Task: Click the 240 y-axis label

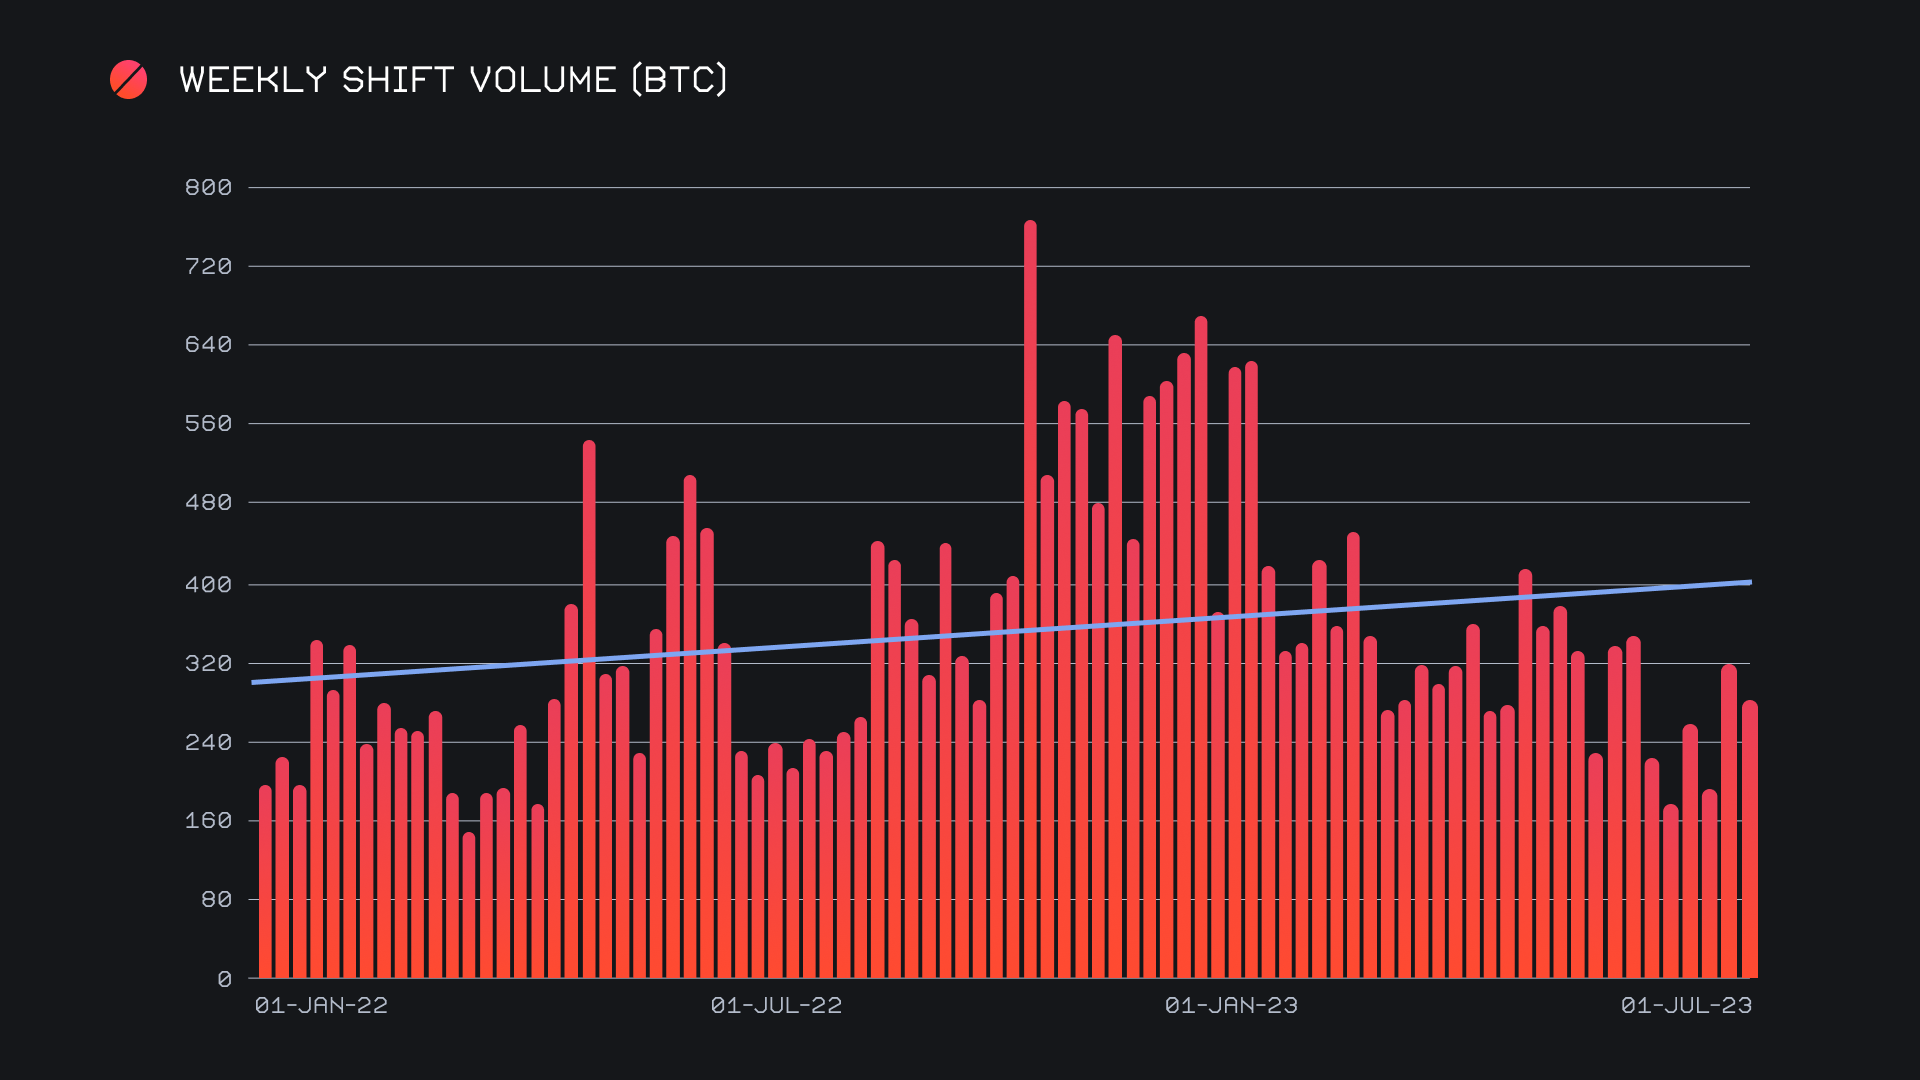Action: (x=208, y=742)
